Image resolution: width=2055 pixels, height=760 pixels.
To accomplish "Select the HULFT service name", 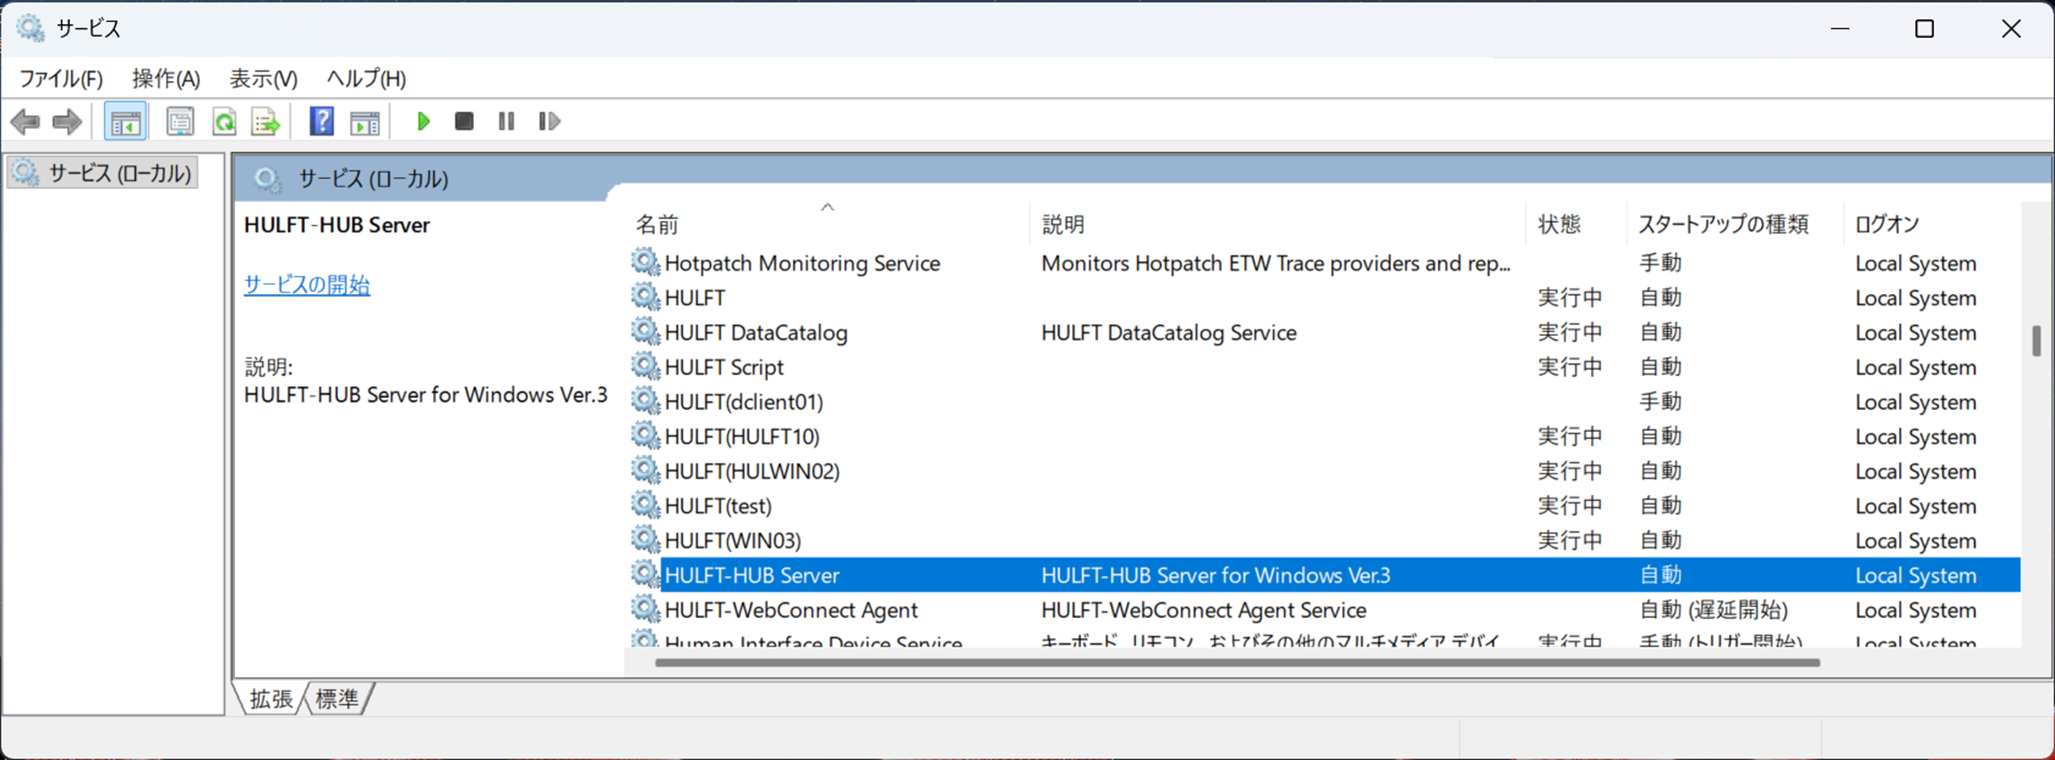I will click(695, 298).
